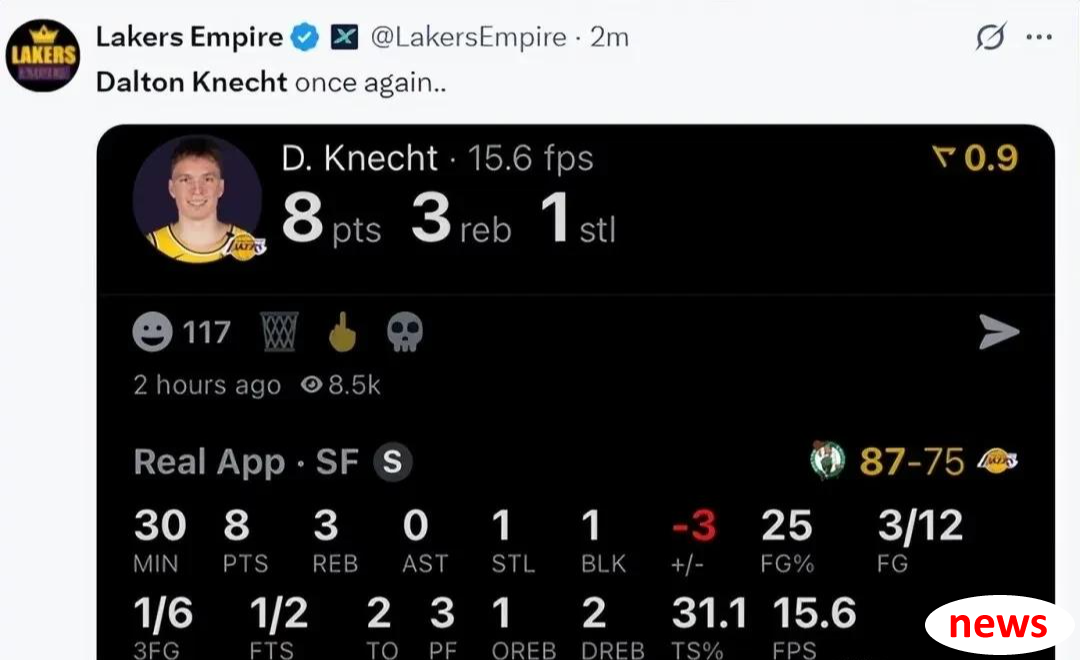Click the Lakers Empire display name
This screenshot has width=1080, height=660.
(189, 37)
